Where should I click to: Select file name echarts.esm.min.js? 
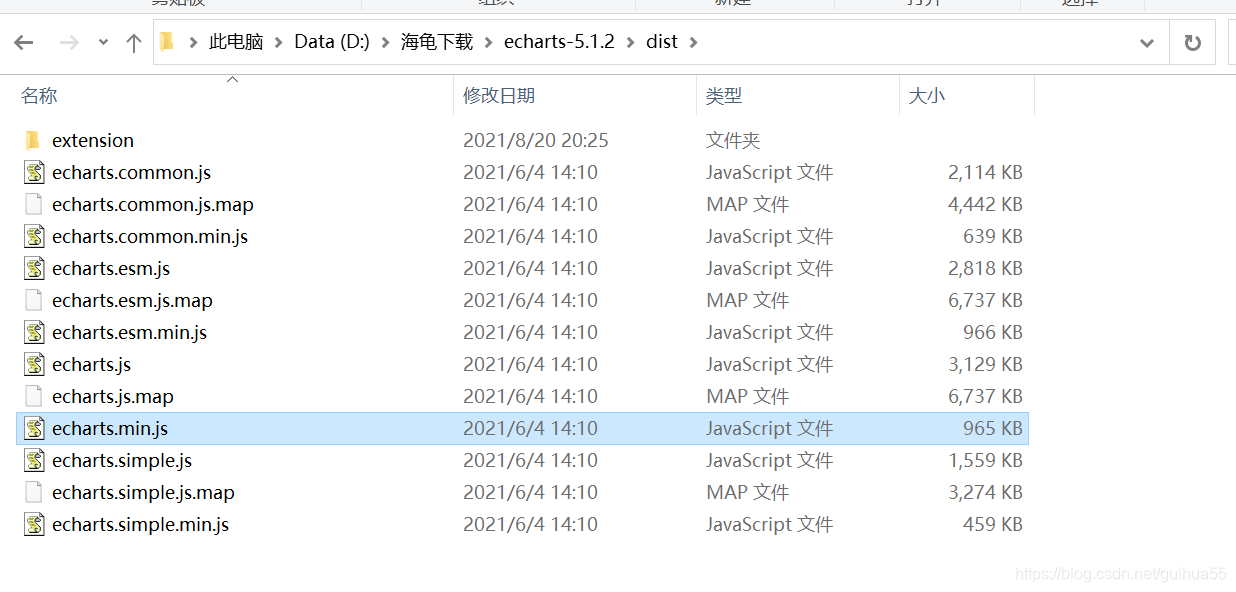[130, 333]
